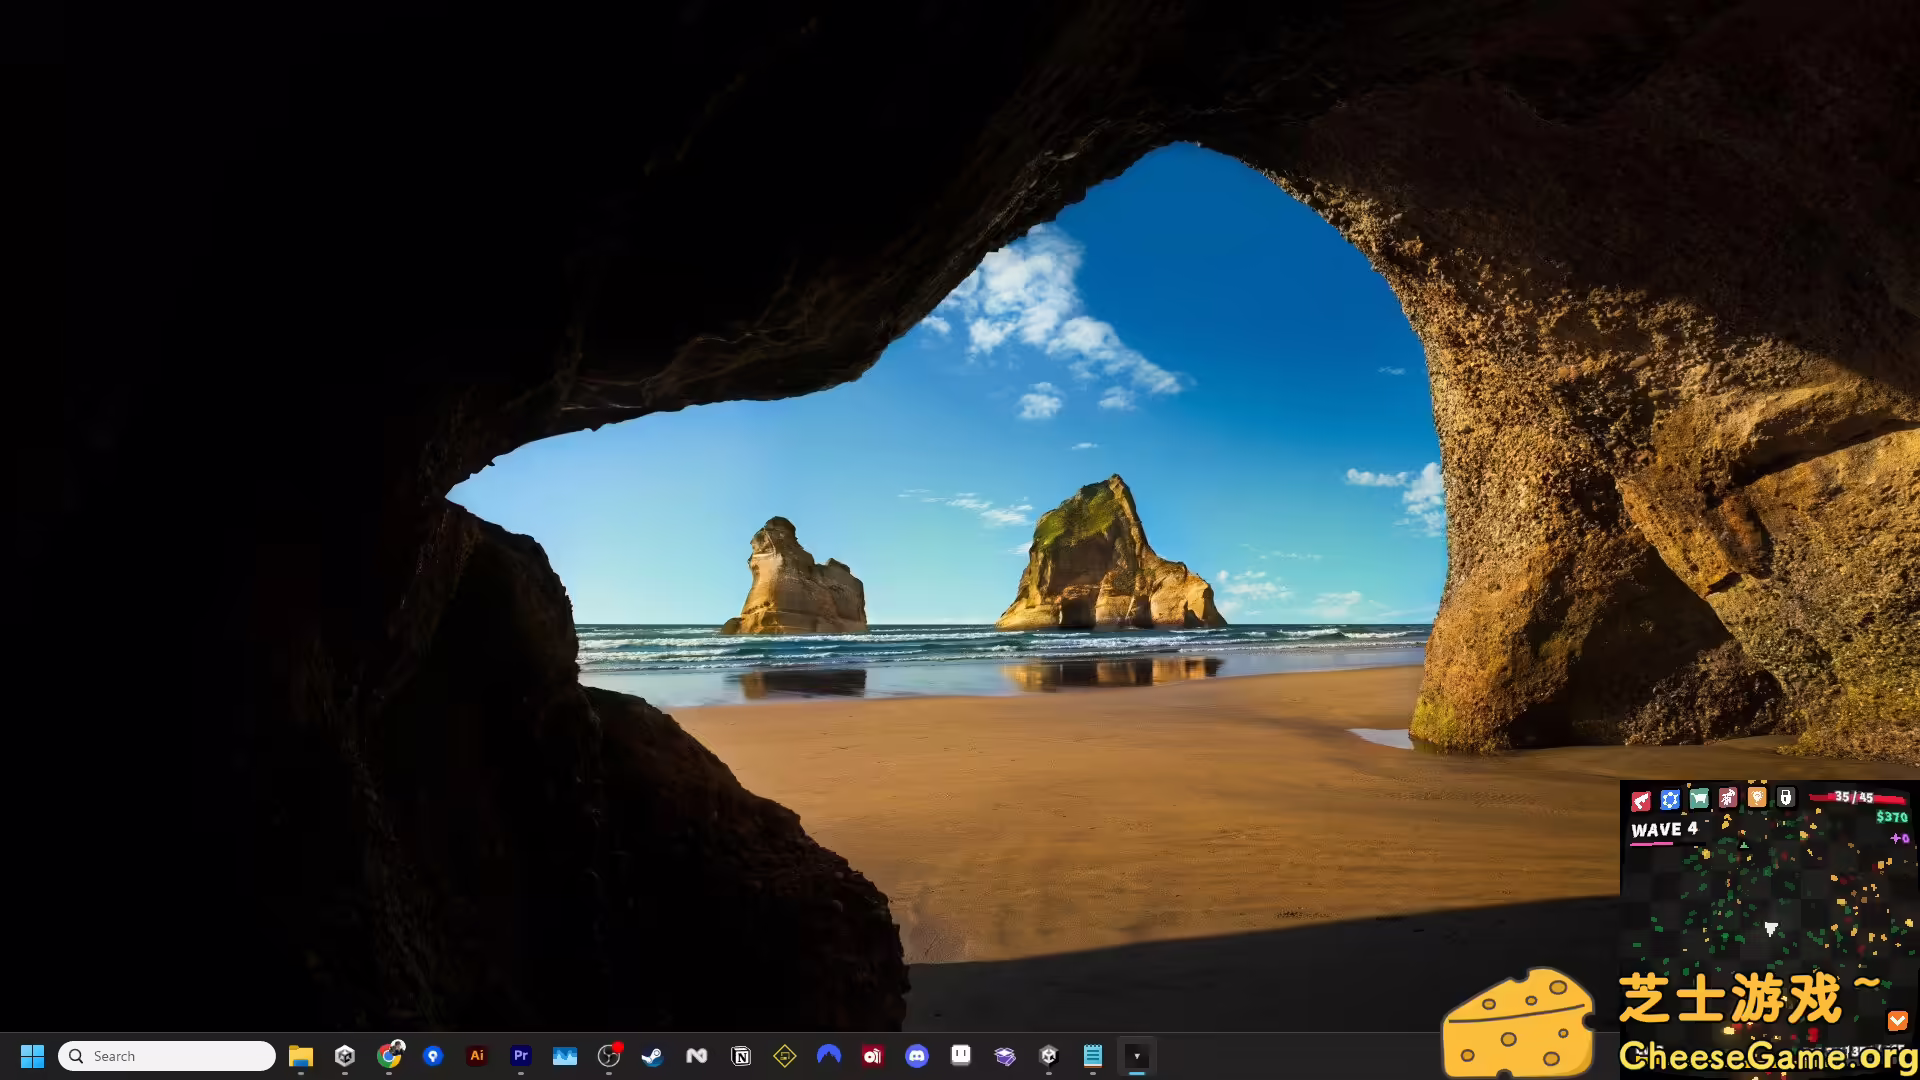Select the red gun upgrade in game
The image size is (1920, 1080).
[x=1641, y=800]
